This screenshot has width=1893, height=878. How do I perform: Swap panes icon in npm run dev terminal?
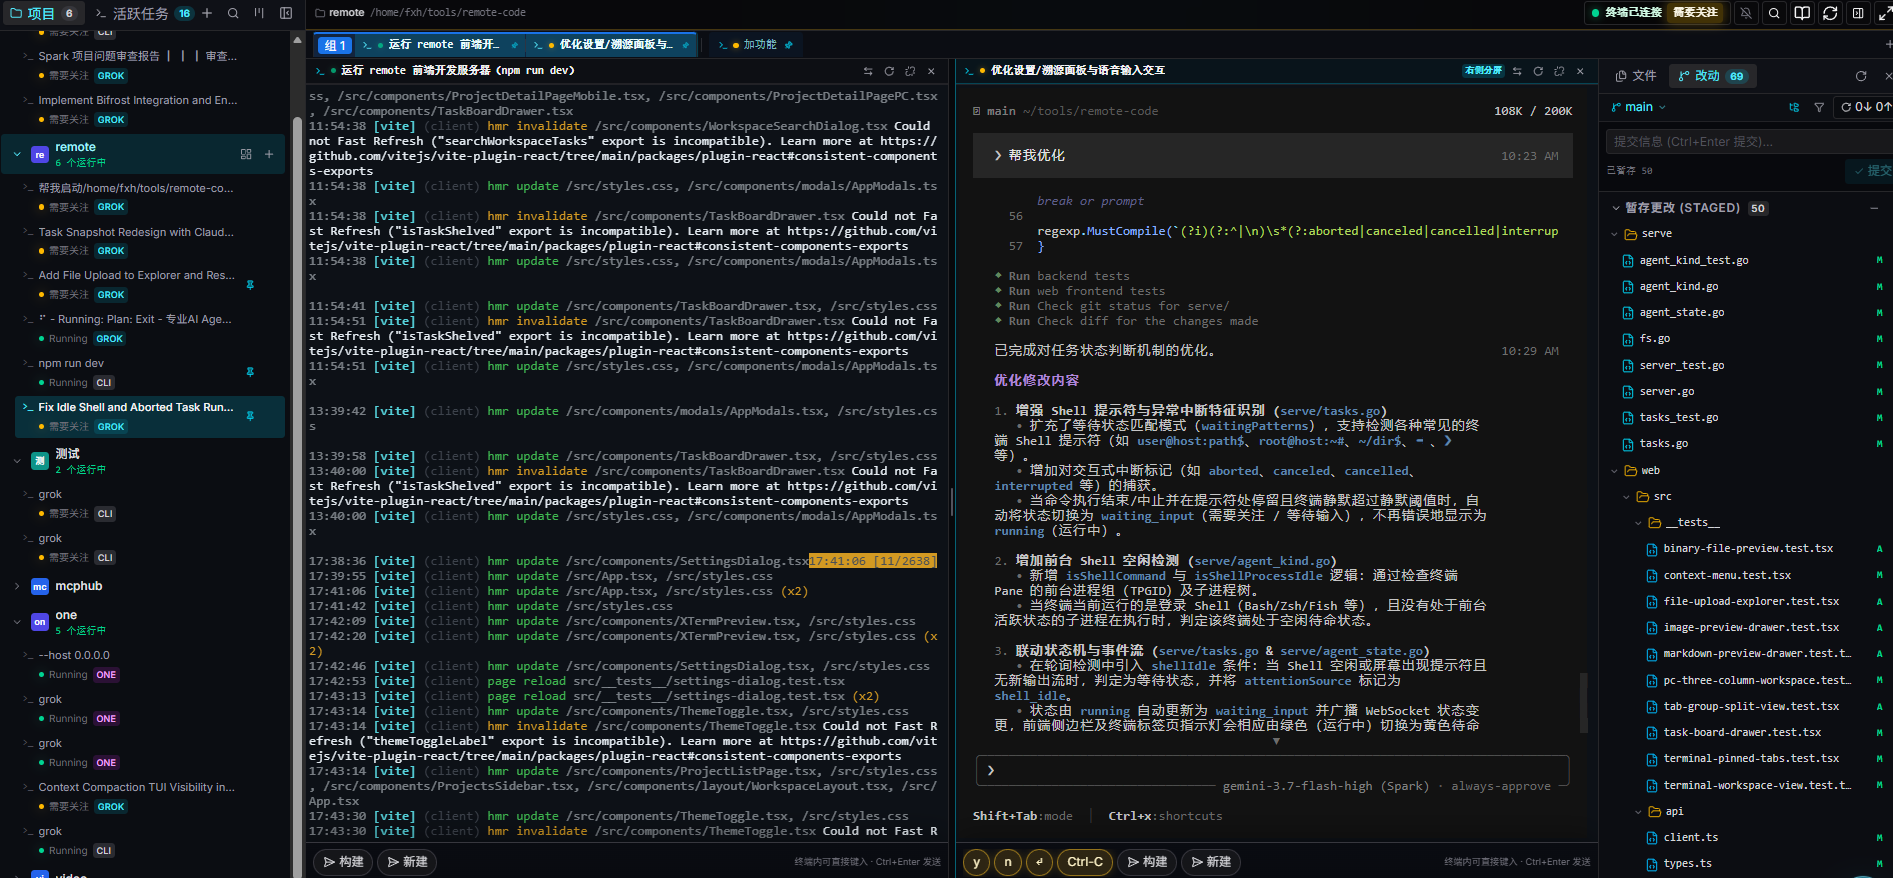[868, 71]
